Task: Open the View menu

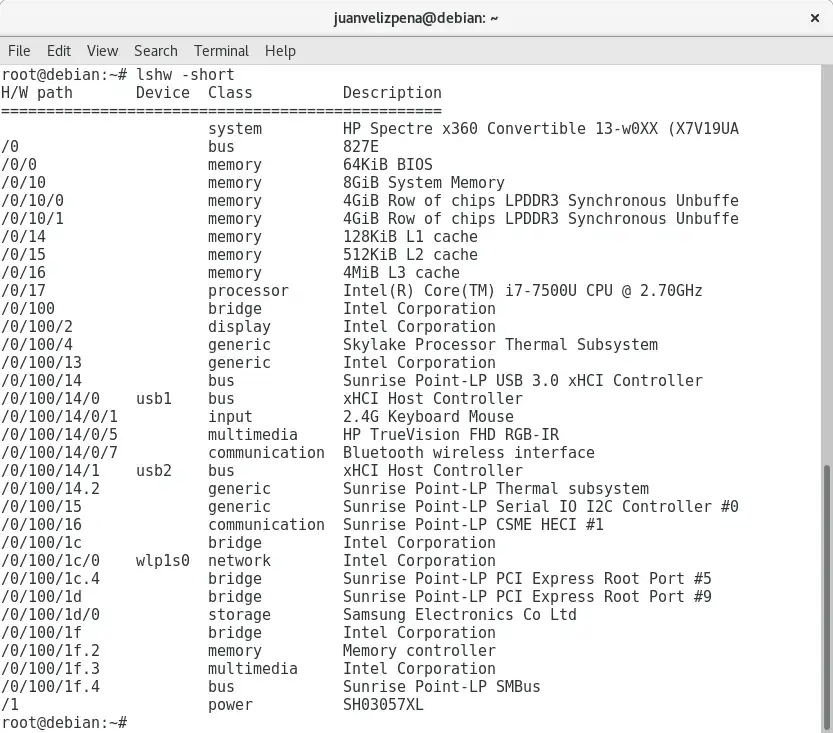Action: click(x=103, y=51)
